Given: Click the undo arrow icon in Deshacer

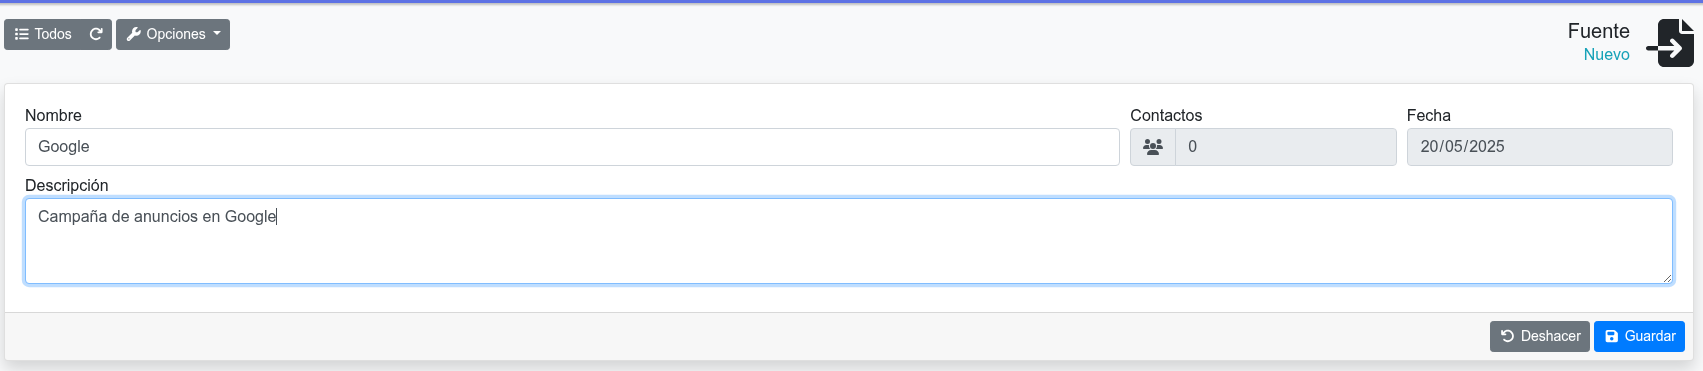Looking at the screenshot, I should (x=1507, y=336).
